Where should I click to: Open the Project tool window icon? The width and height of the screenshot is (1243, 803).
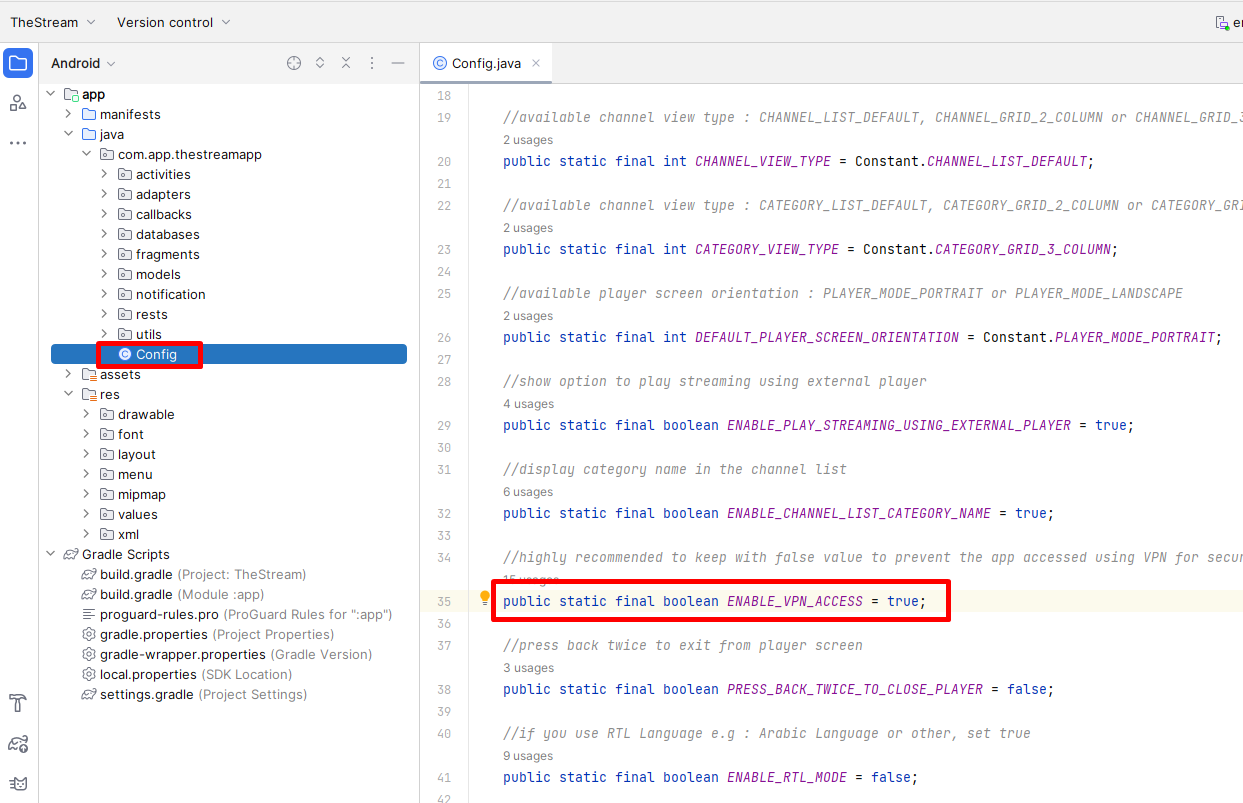pyautogui.click(x=18, y=63)
